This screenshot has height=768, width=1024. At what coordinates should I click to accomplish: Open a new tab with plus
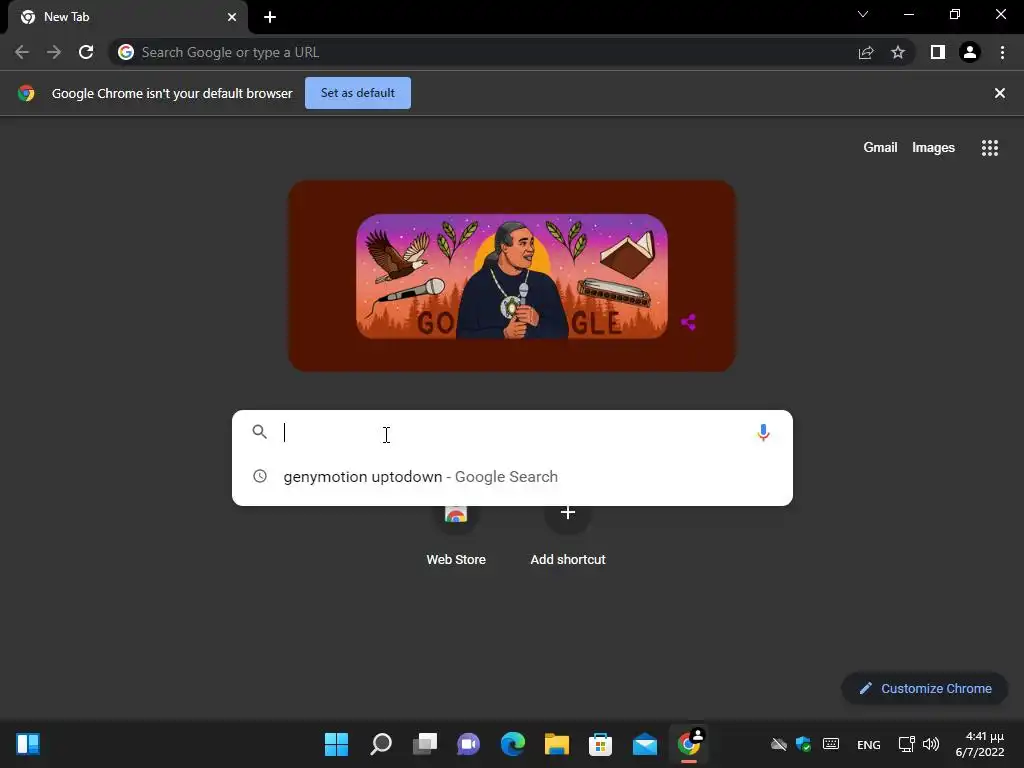[x=270, y=17]
